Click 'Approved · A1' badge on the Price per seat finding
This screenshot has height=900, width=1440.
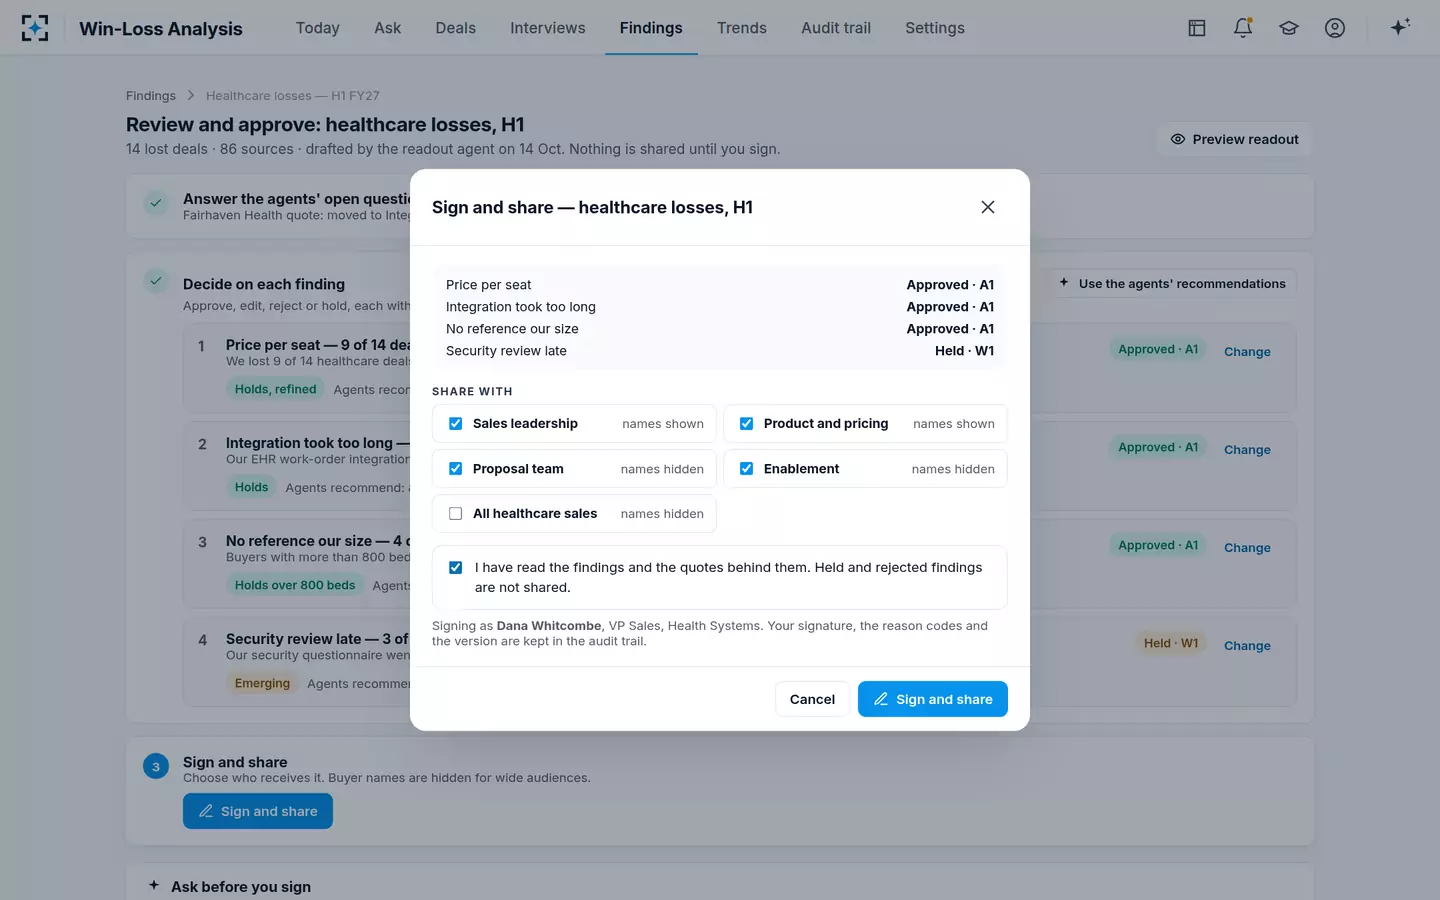click(x=1158, y=349)
